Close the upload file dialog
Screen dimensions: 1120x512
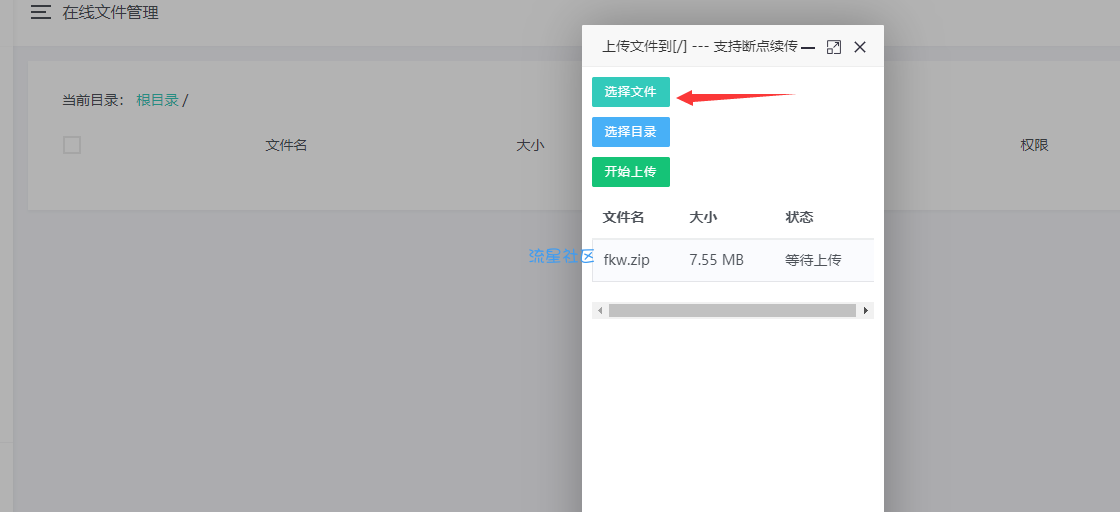860,47
